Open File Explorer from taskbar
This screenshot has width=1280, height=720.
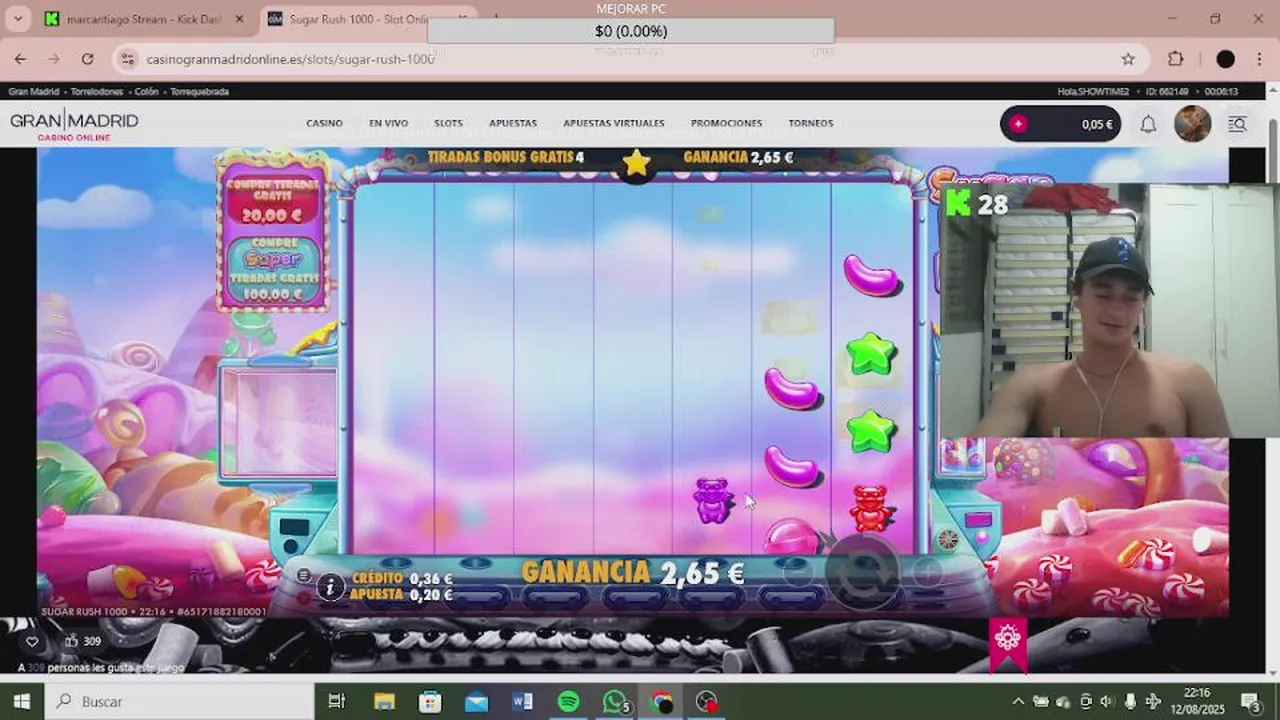384,701
